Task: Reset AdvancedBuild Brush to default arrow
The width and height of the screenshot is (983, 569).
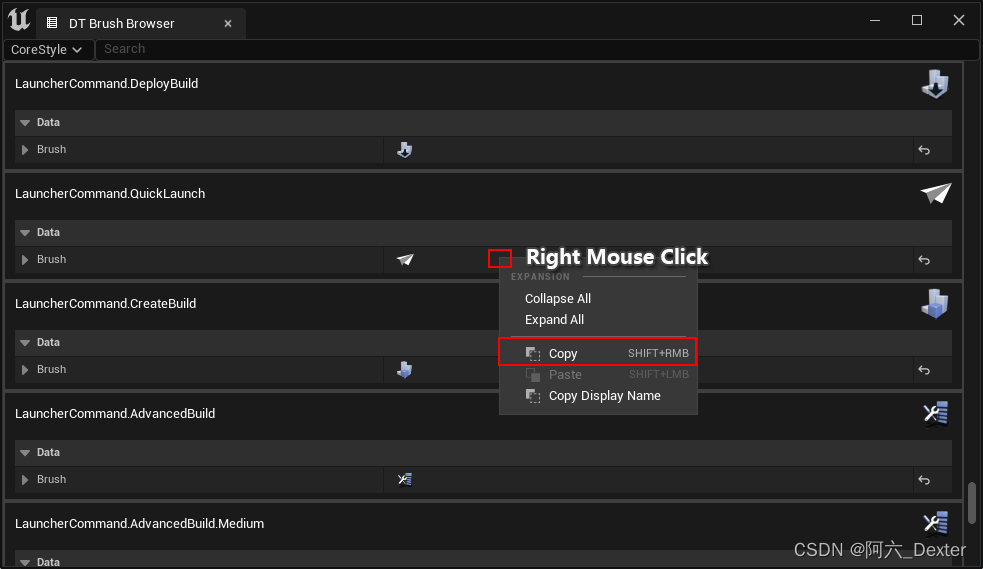Action: tap(924, 479)
